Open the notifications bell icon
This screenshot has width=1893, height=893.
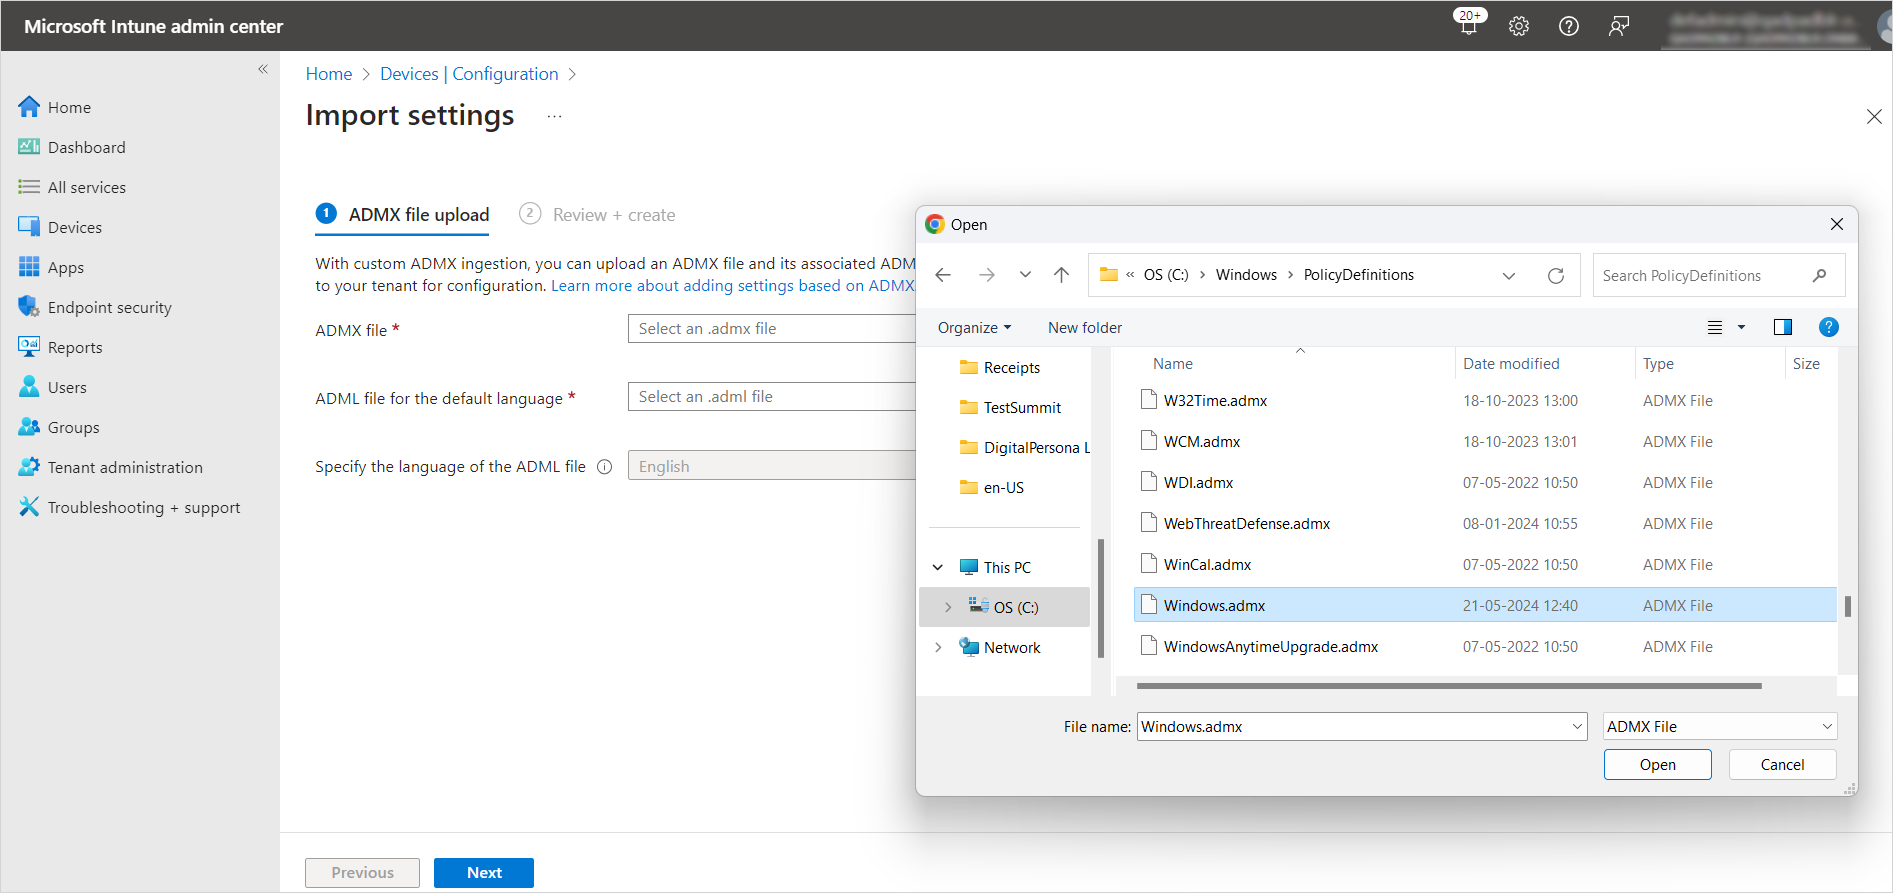[x=1468, y=26]
